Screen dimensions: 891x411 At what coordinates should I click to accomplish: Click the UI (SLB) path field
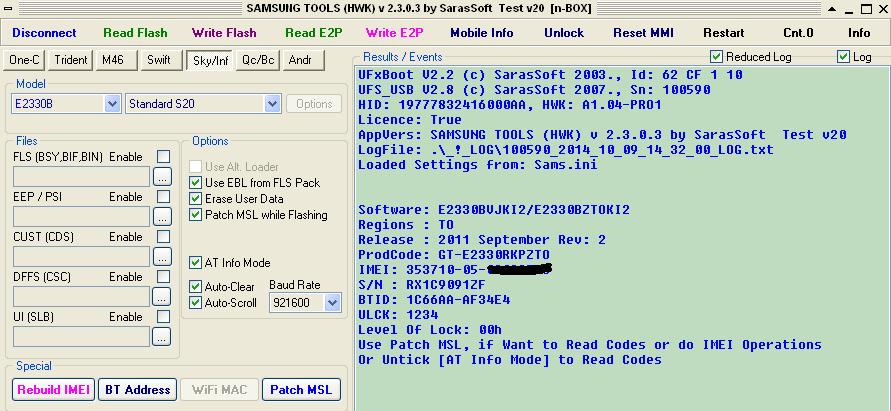point(81,336)
